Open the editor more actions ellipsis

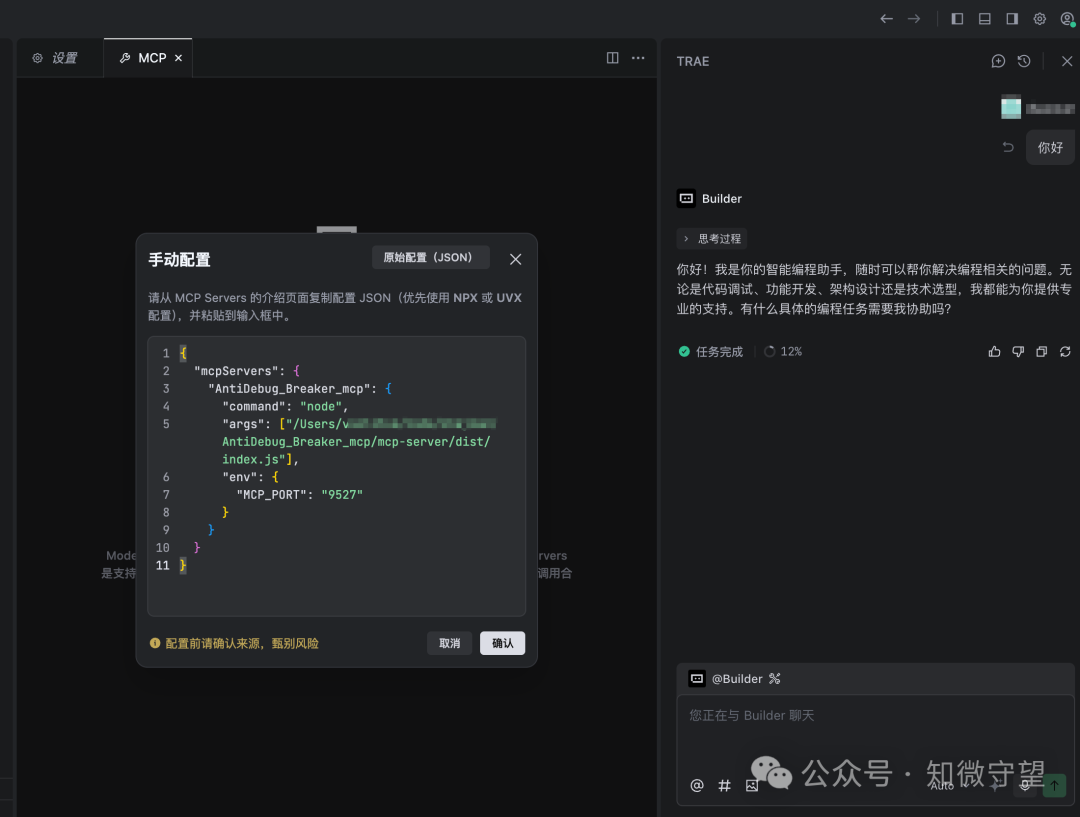(638, 58)
